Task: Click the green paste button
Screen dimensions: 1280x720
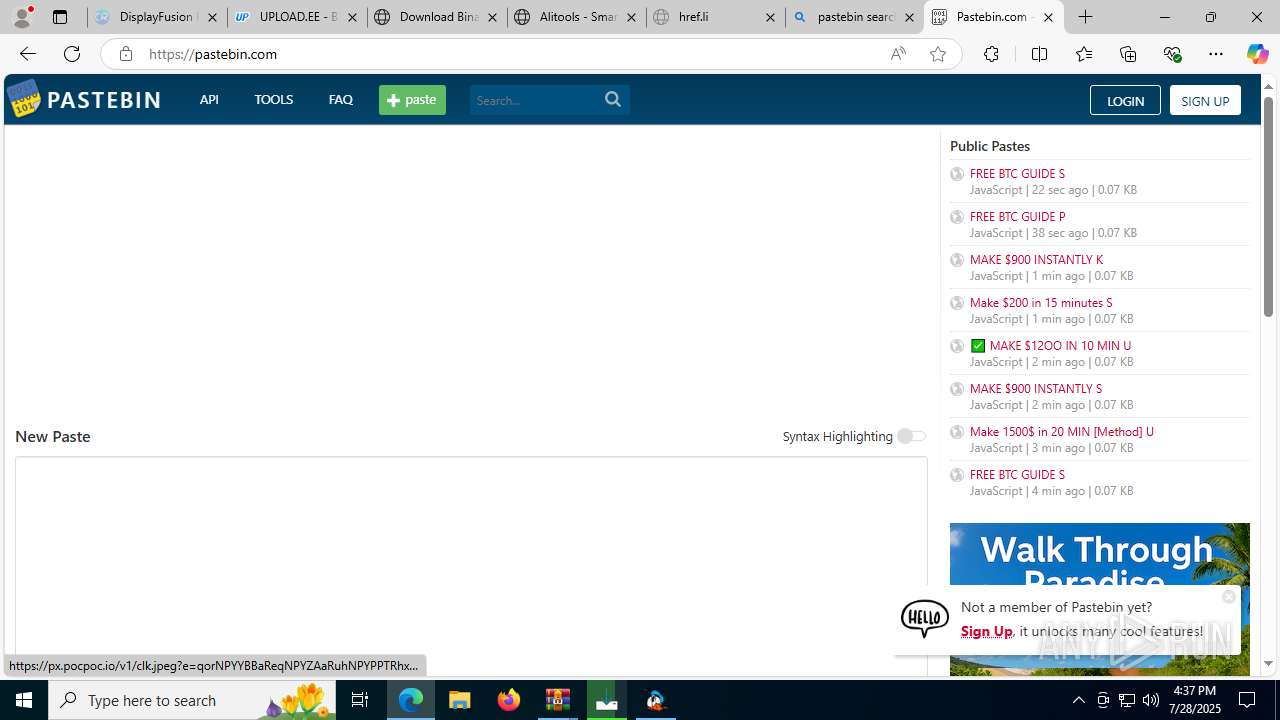Action: (x=412, y=99)
